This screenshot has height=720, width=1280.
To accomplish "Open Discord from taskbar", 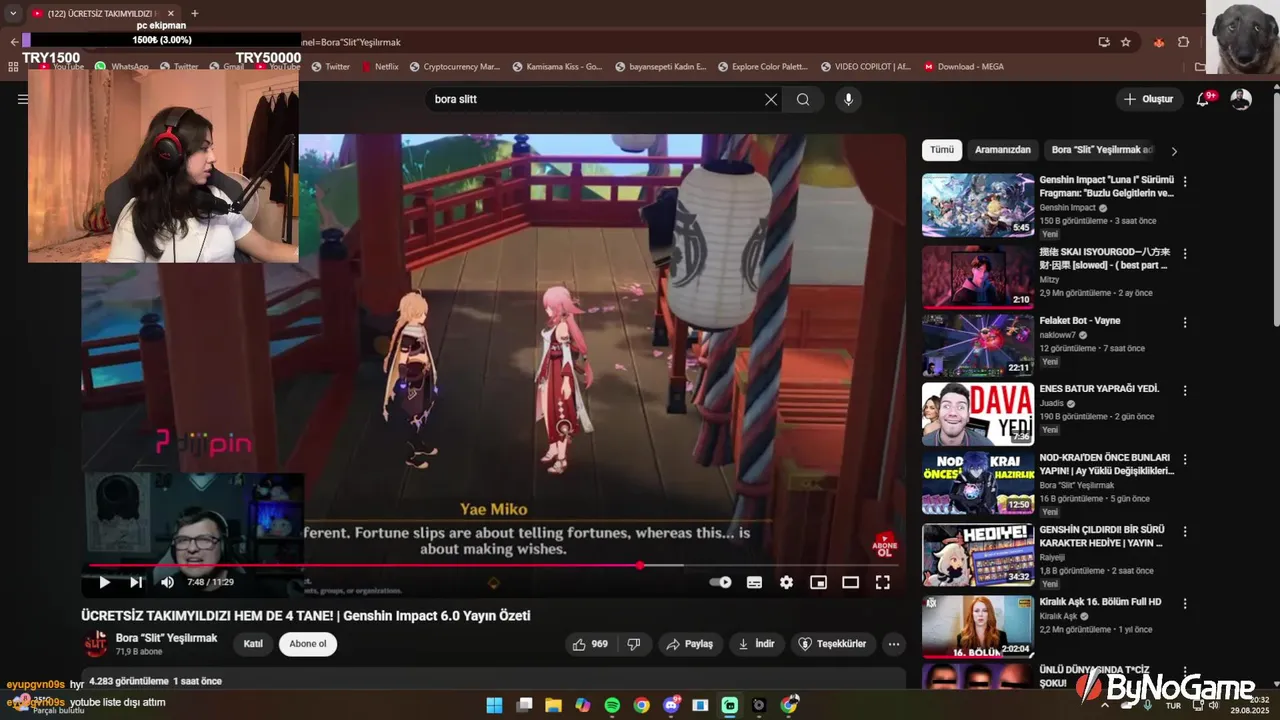I will pos(671,705).
